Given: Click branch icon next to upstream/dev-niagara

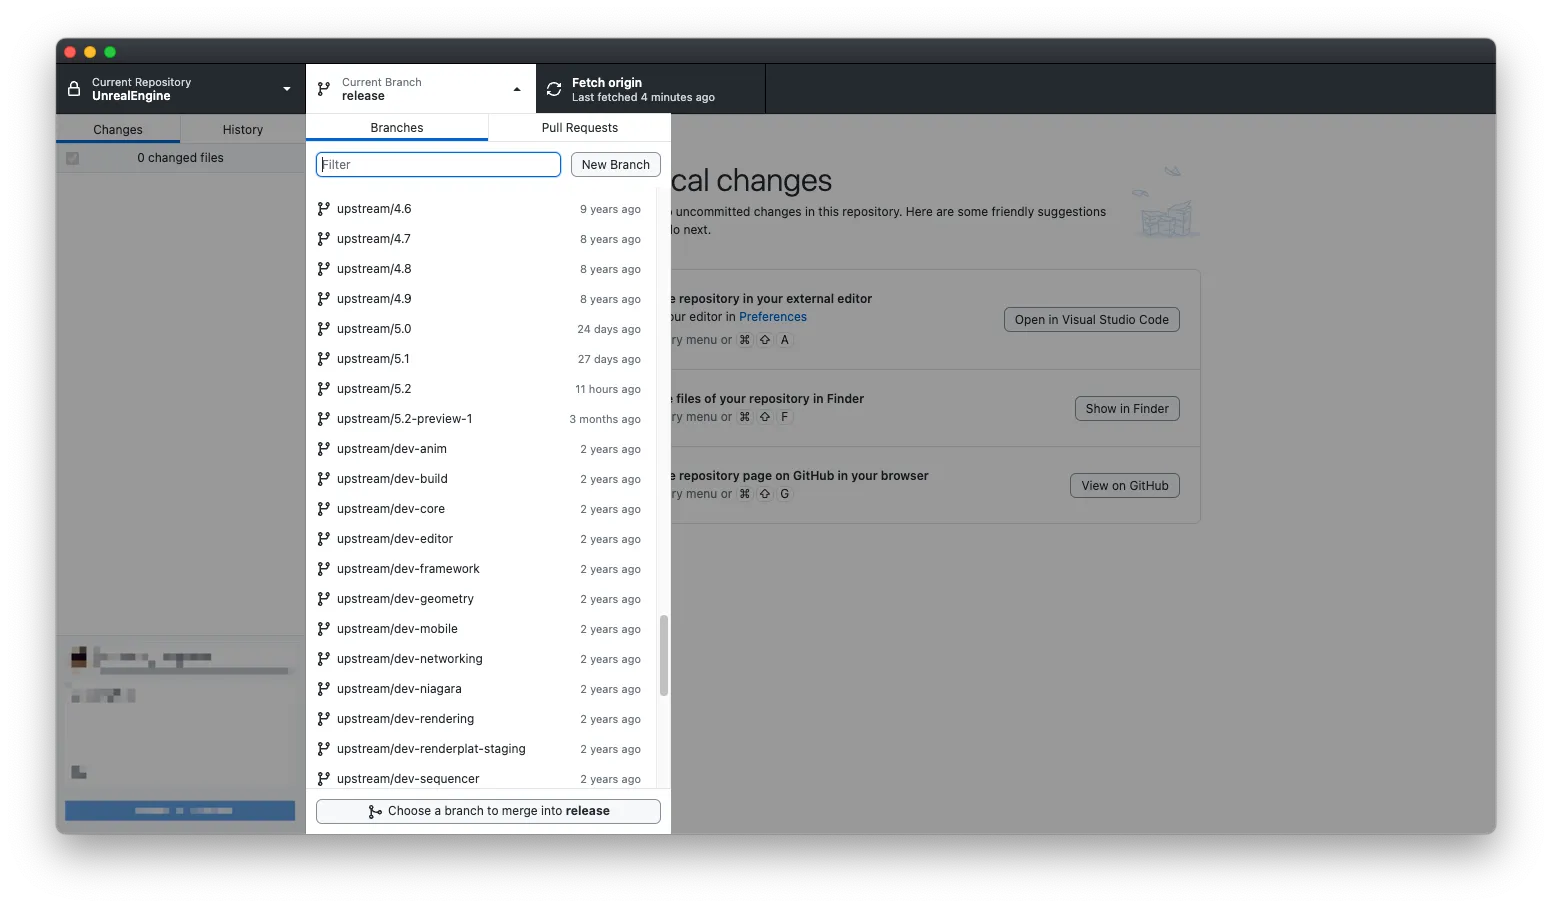Looking at the screenshot, I should [x=324, y=689].
